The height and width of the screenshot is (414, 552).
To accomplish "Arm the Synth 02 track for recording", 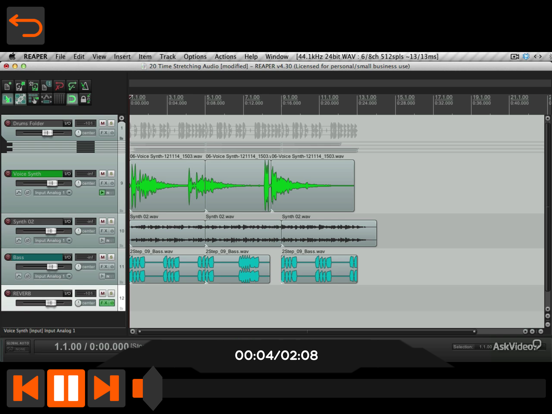I will tap(8, 221).
